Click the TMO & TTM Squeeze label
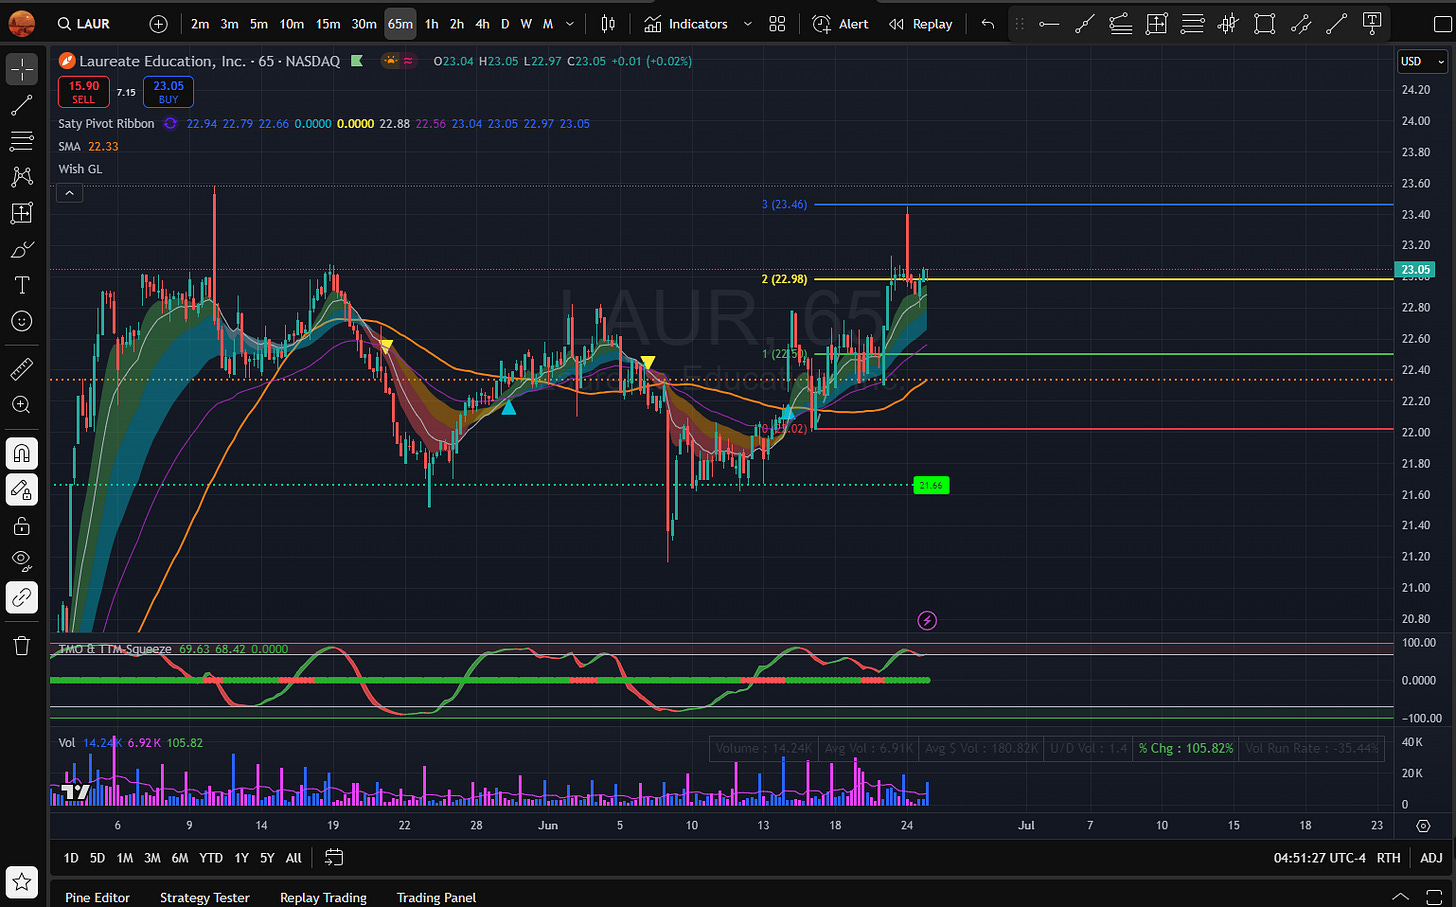 [114, 649]
